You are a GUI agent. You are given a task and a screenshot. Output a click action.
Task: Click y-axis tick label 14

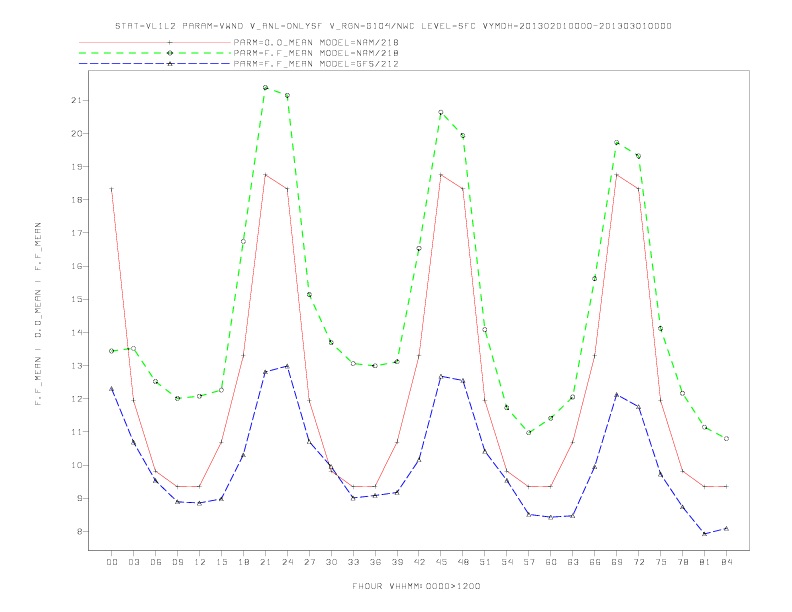point(76,333)
